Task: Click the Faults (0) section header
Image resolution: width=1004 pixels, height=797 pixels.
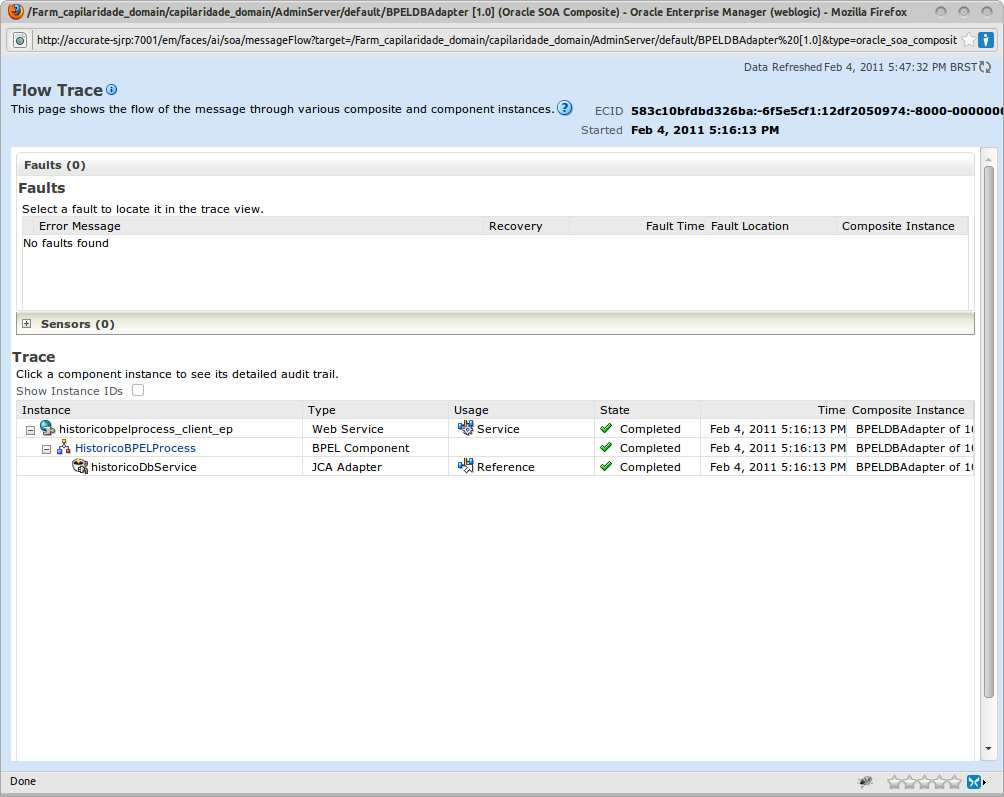Action: click(495, 165)
